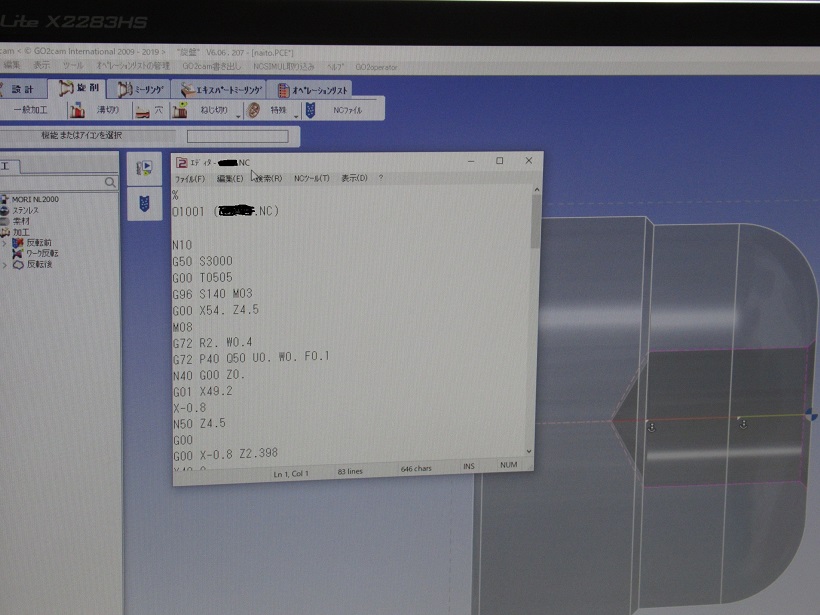Click the simulation play icon button

pyautogui.click(x=144, y=168)
